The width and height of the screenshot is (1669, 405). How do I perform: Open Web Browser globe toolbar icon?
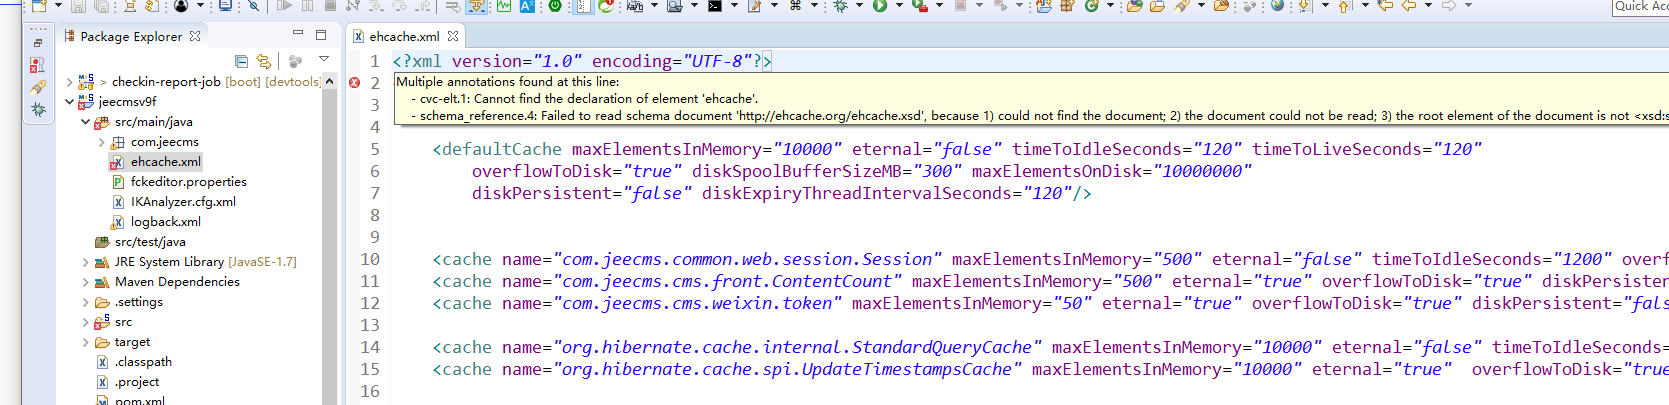click(1277, 6)
